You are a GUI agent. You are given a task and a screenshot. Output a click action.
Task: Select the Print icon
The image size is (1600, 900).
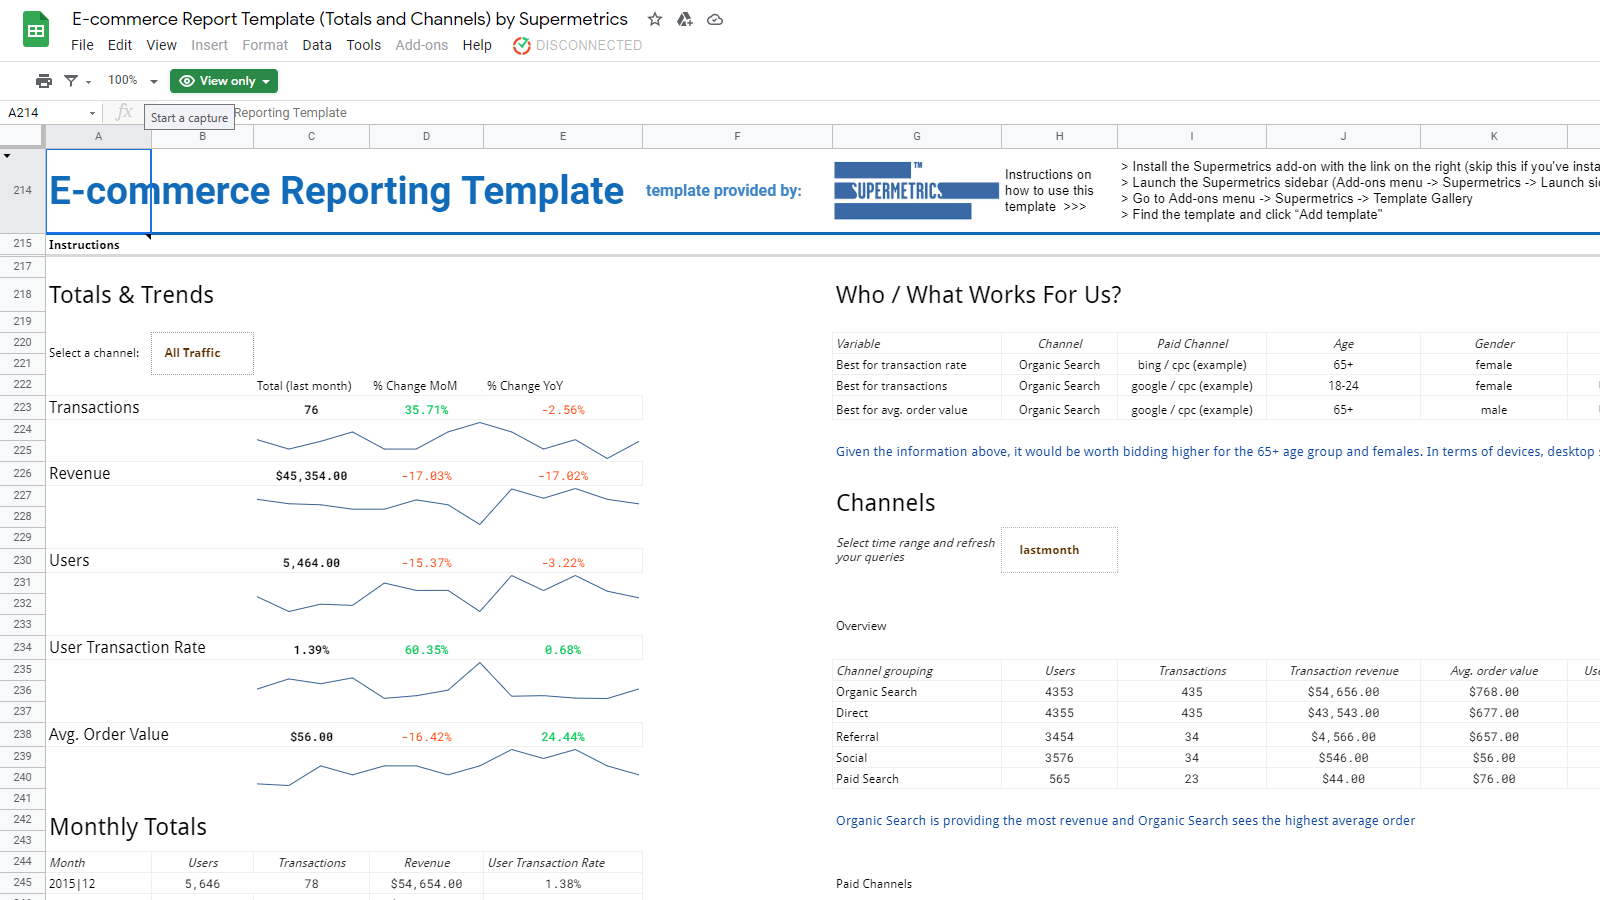44,81
